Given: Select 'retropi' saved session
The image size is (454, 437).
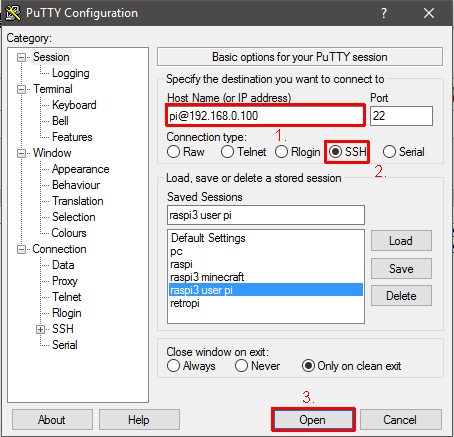Looking at the screenshot, I should (x=265, y=303).
